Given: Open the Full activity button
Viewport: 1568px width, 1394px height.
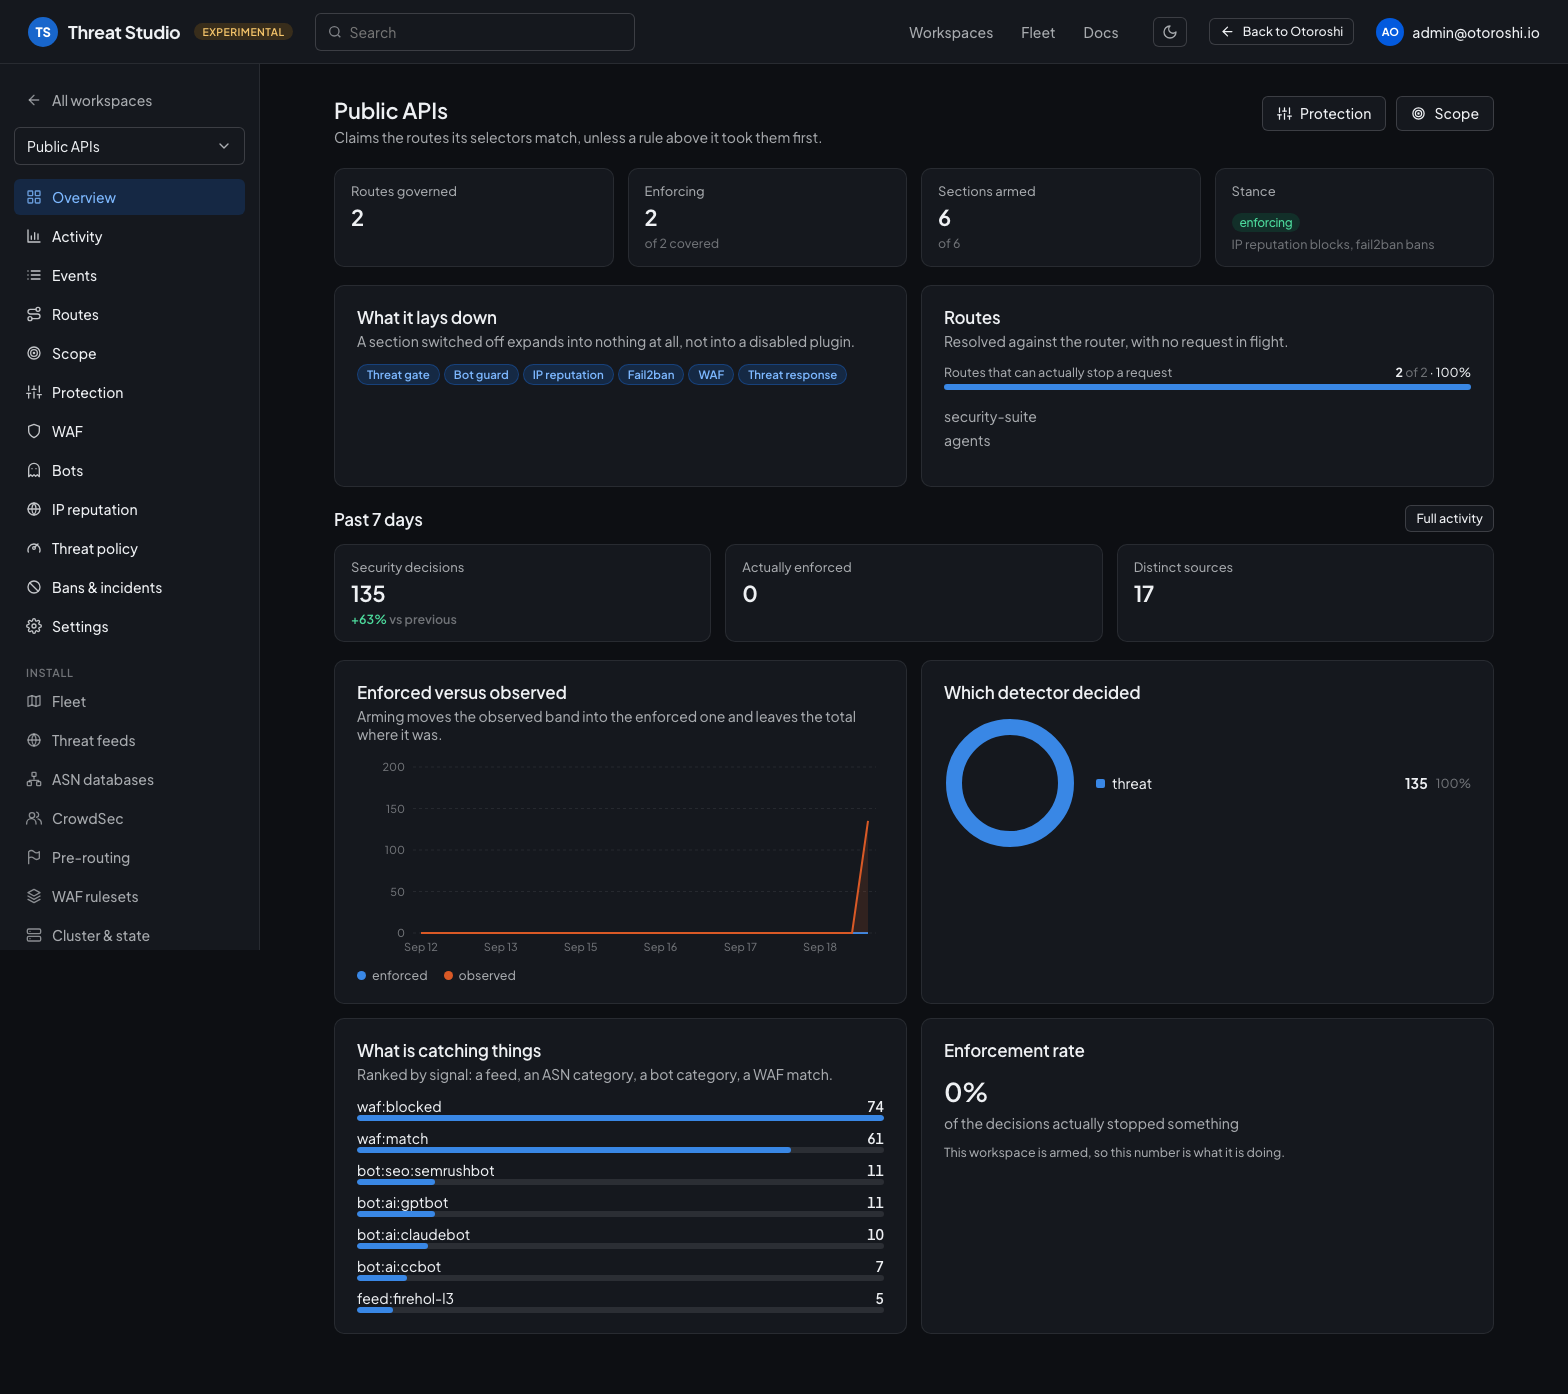Looking at the screenshot, I should coord(1449,518).
